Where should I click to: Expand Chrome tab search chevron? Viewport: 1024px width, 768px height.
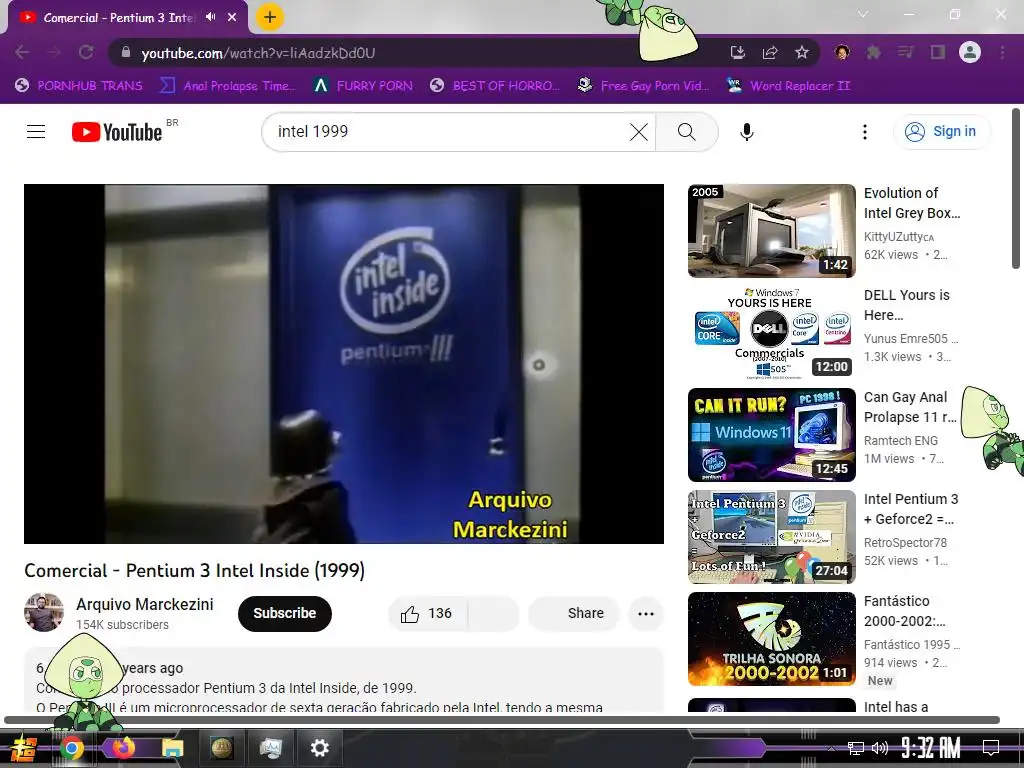pyautogui.click(x=863, y=14)
